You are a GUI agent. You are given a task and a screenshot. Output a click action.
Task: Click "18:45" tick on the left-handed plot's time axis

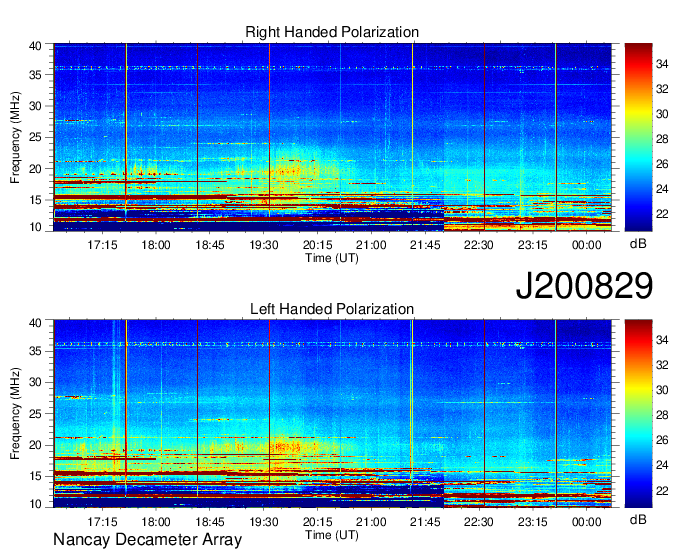[x=210, y=522]
